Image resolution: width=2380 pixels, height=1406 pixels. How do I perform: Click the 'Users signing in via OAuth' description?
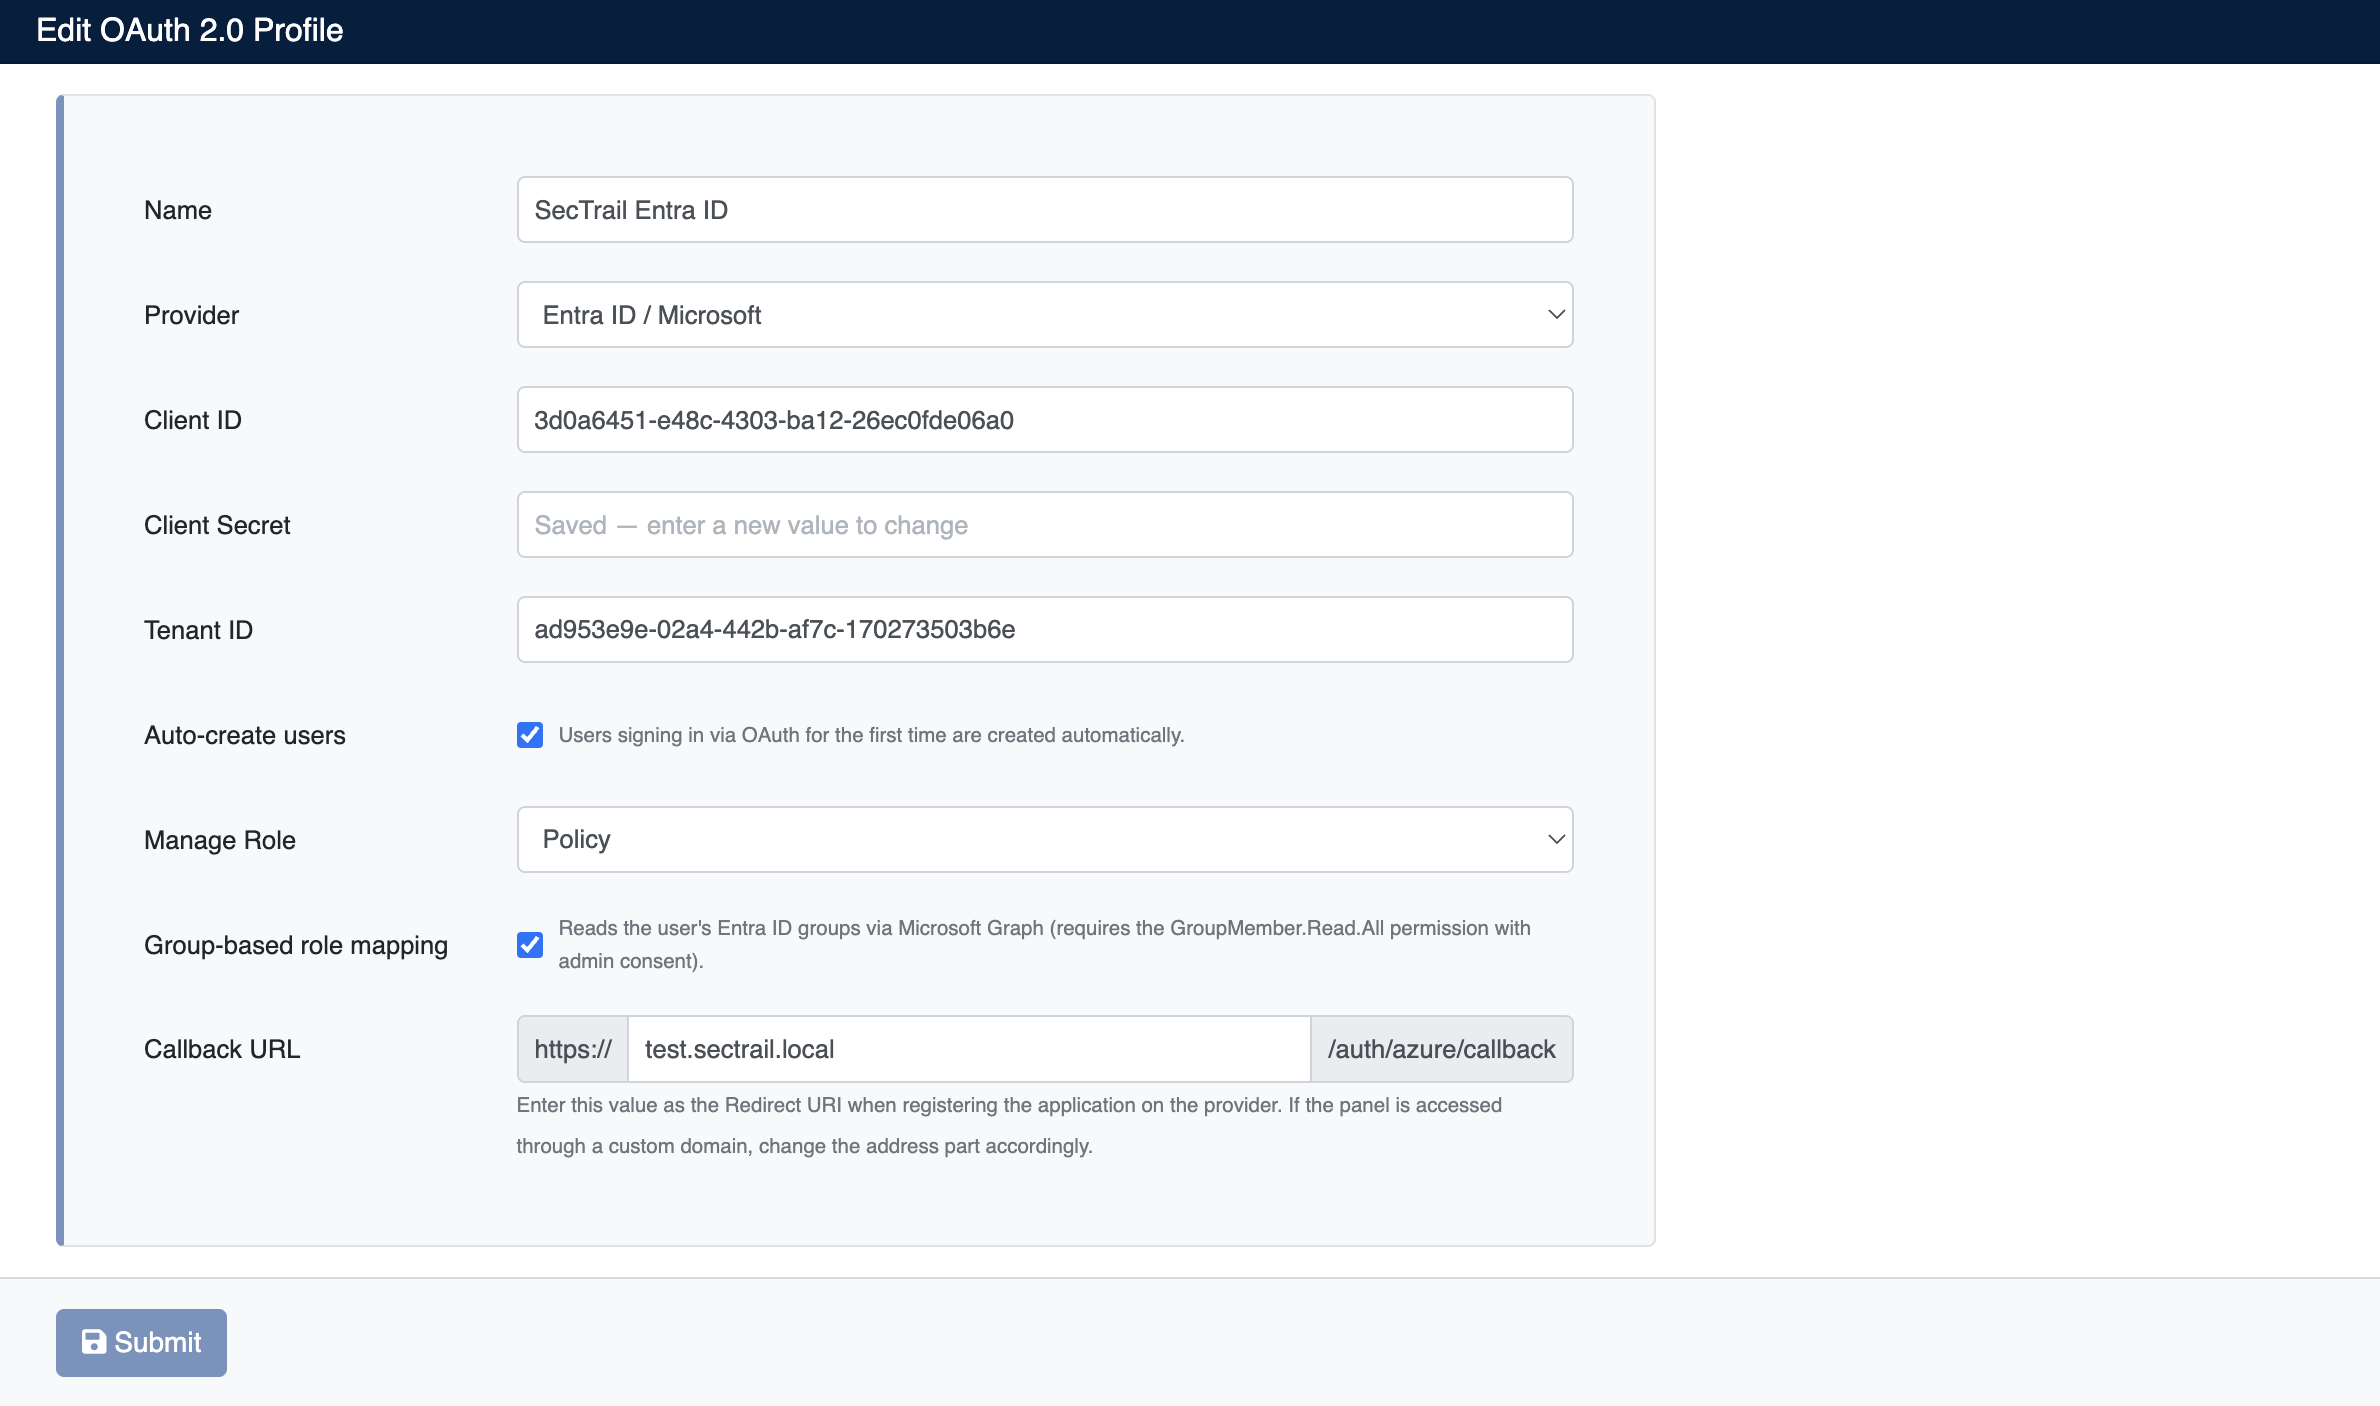click(871, 735)
